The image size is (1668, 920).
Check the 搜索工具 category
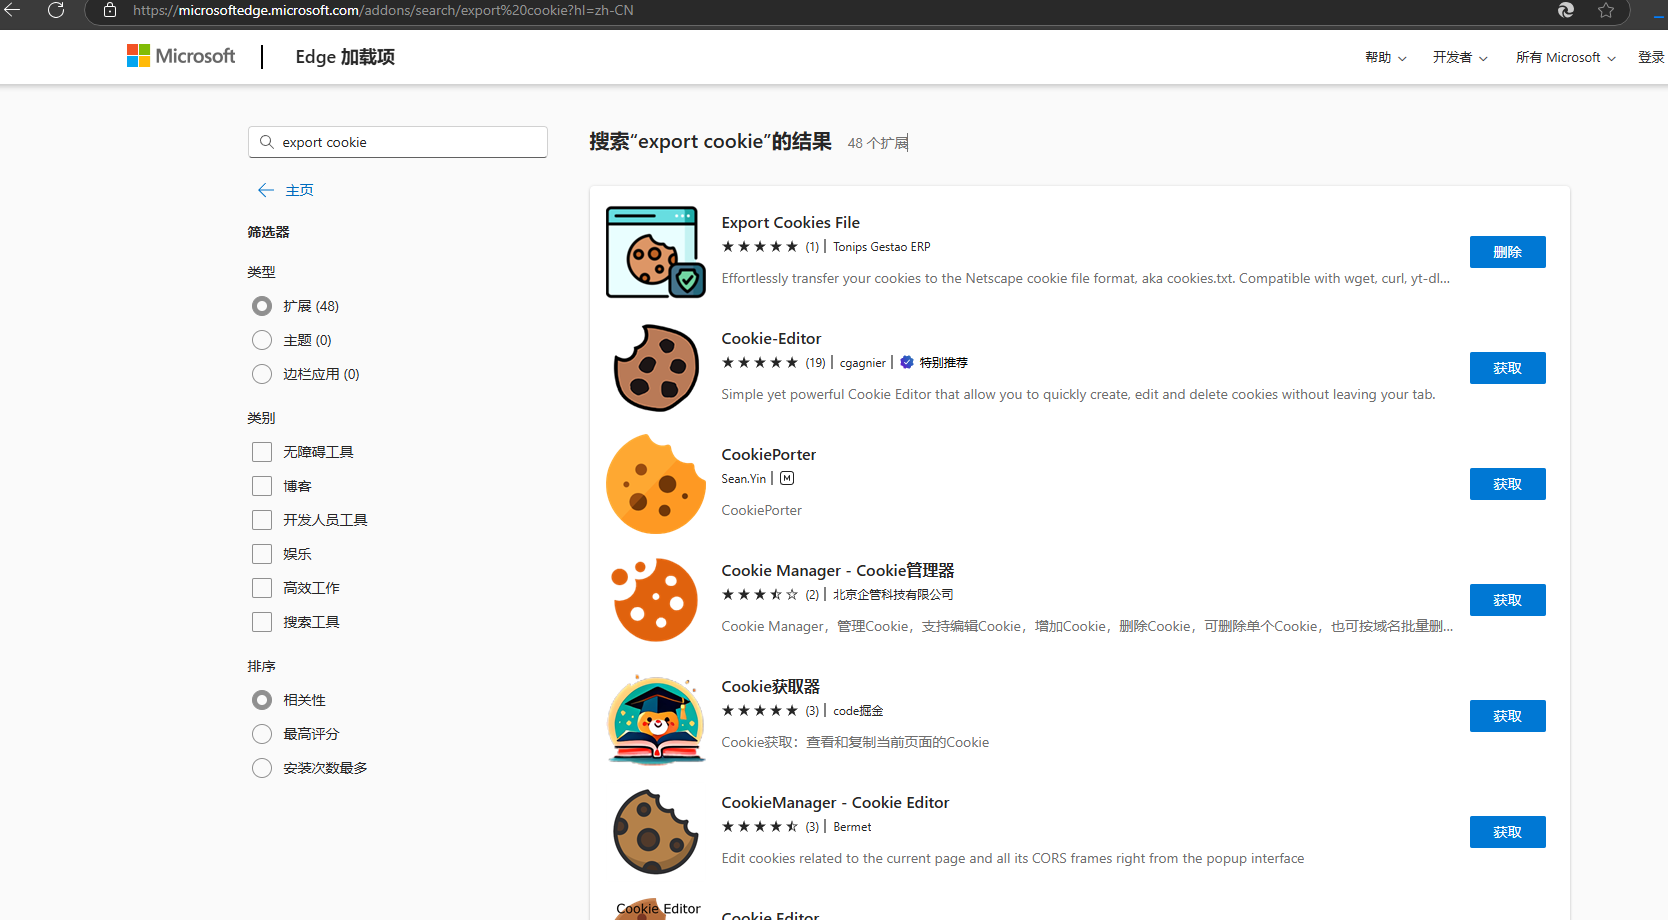click(x=262, y=622)
